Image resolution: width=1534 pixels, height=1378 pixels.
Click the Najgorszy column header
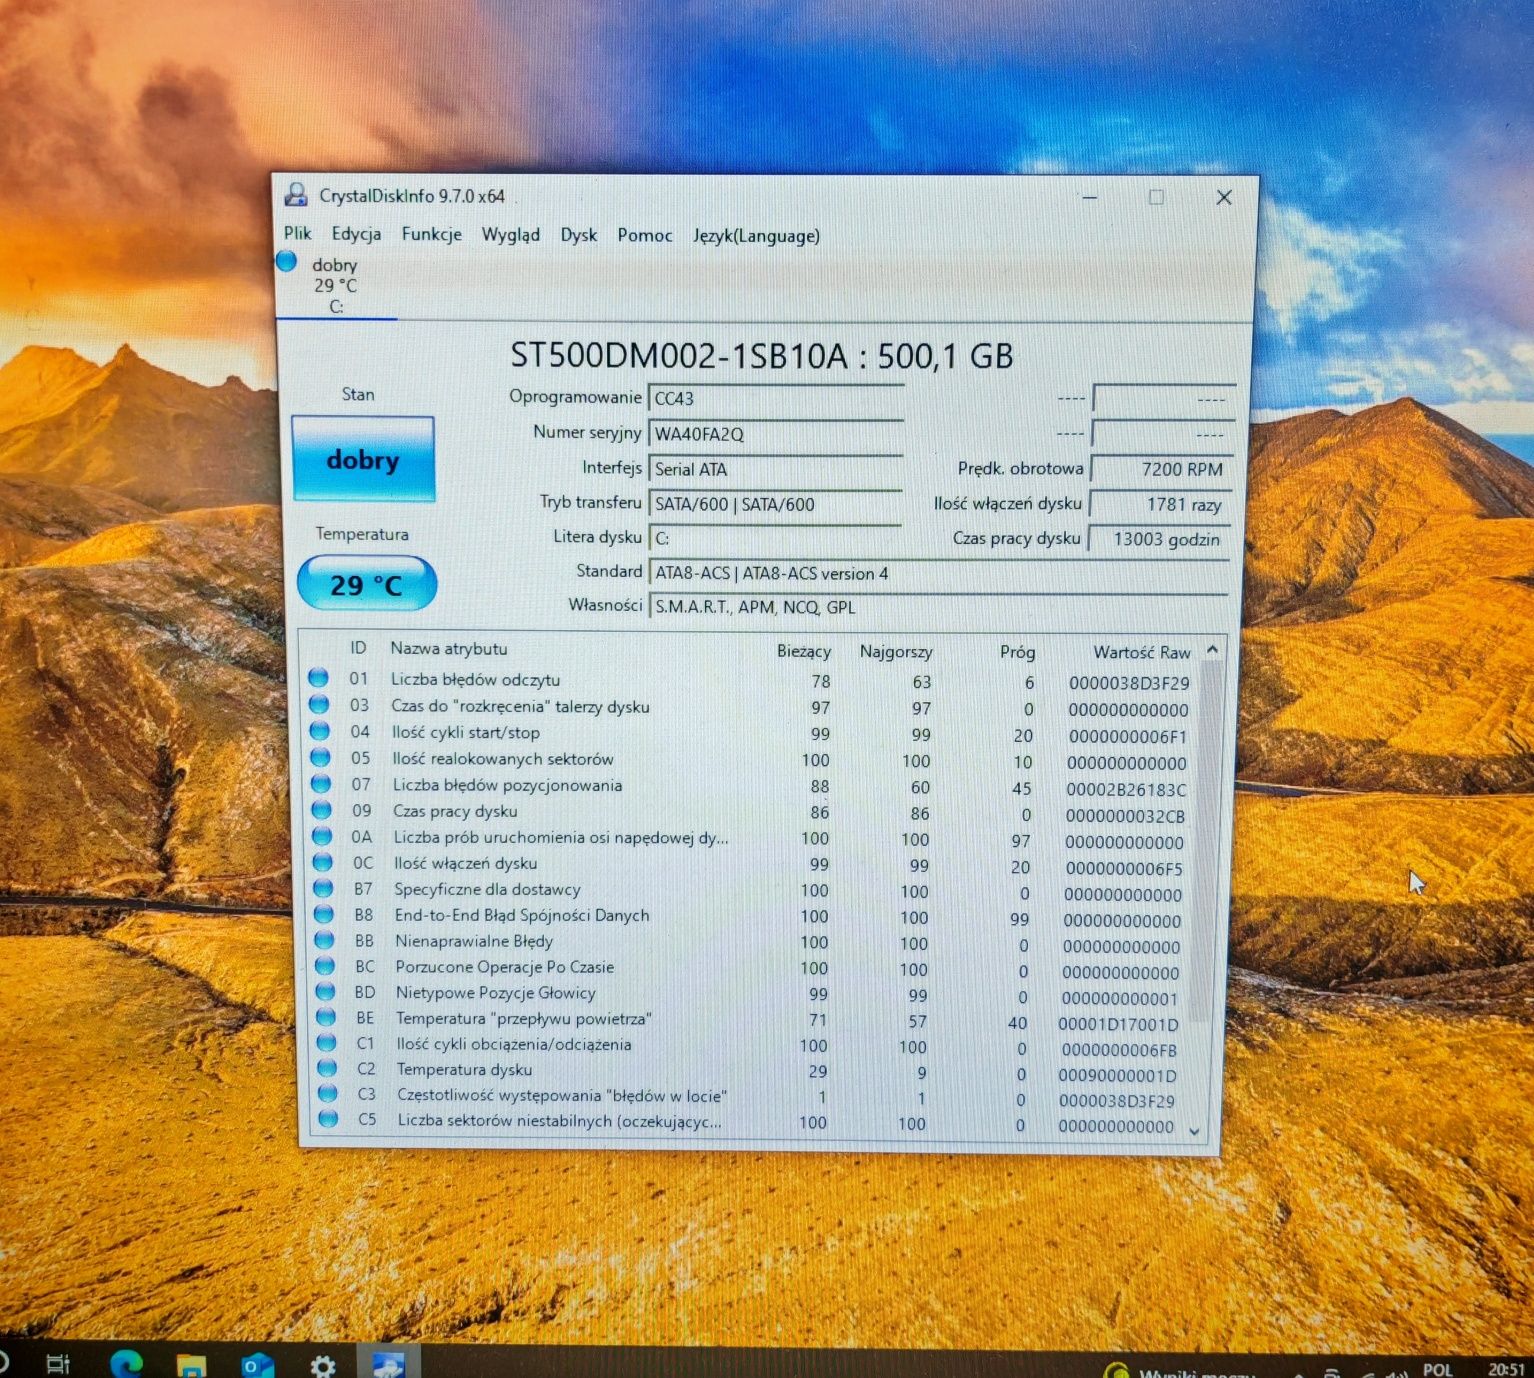pyautogui.click(x=896, y=652)
